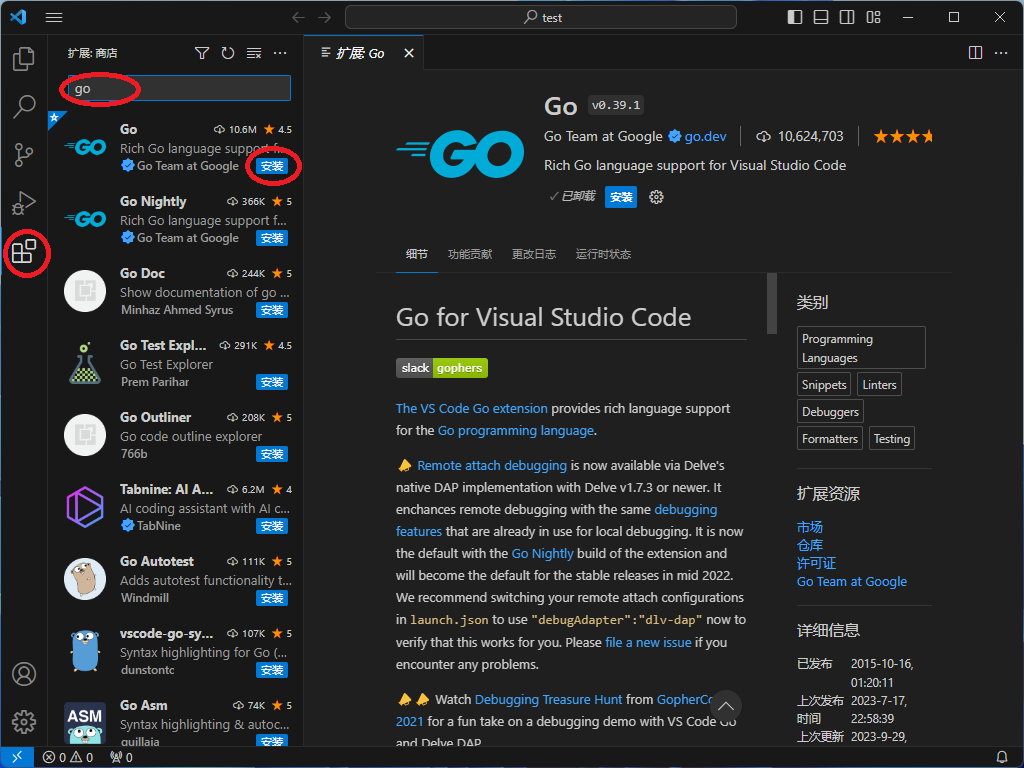Open the hamburger application menu
1024x768 pixels.
pos(54,18)
